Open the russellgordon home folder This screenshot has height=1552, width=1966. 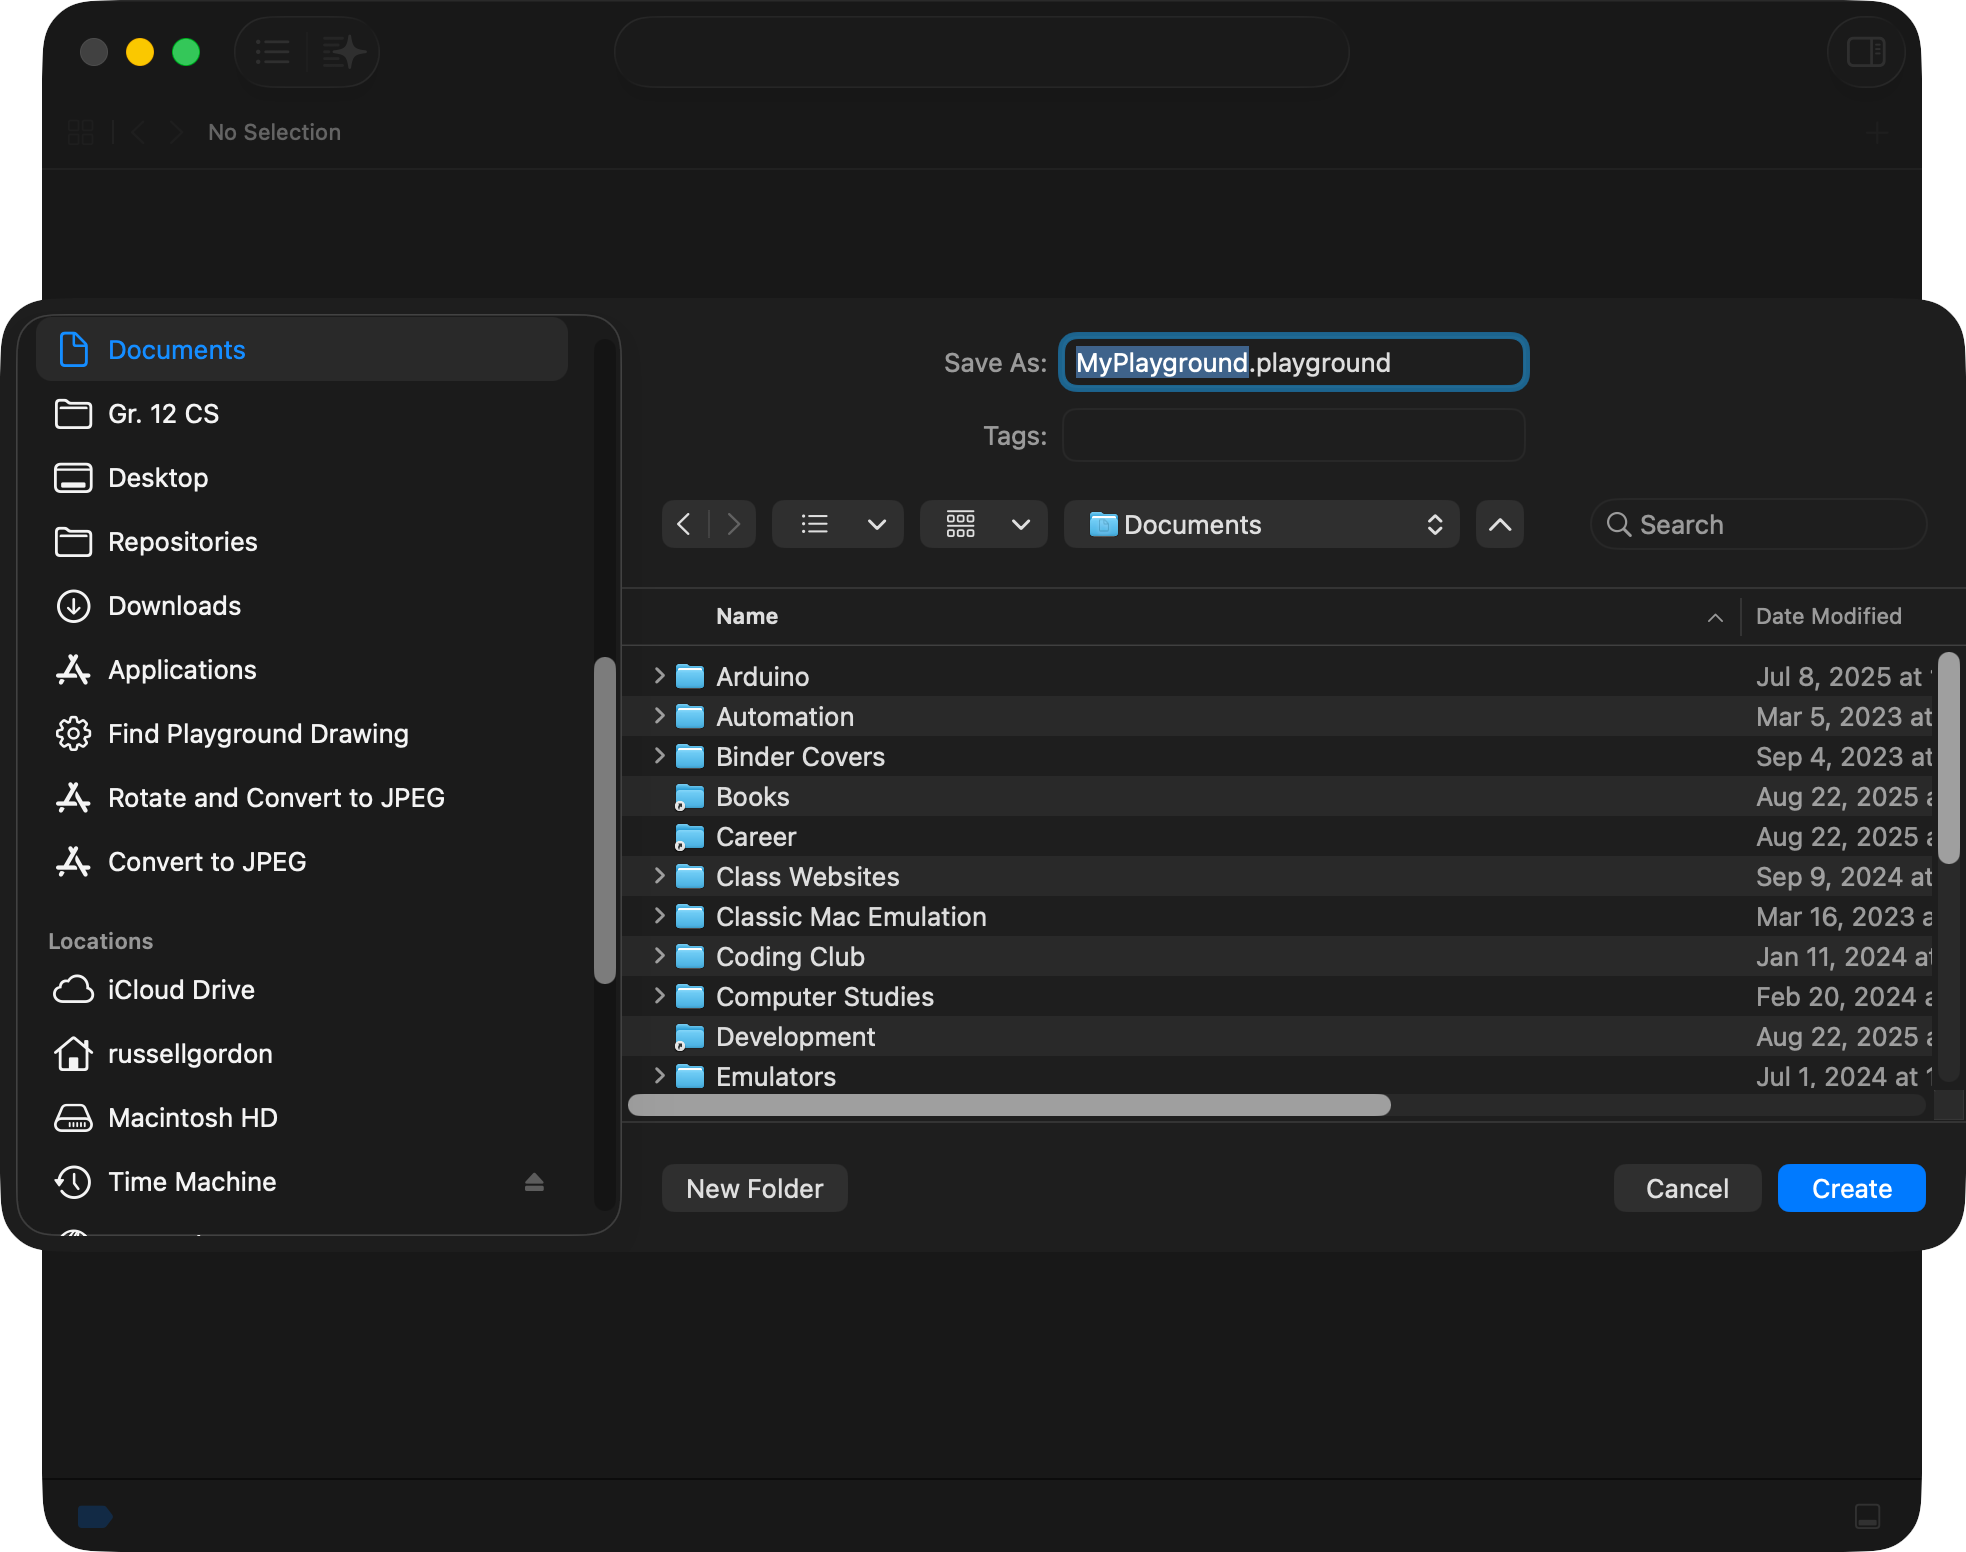(190, 1054)
